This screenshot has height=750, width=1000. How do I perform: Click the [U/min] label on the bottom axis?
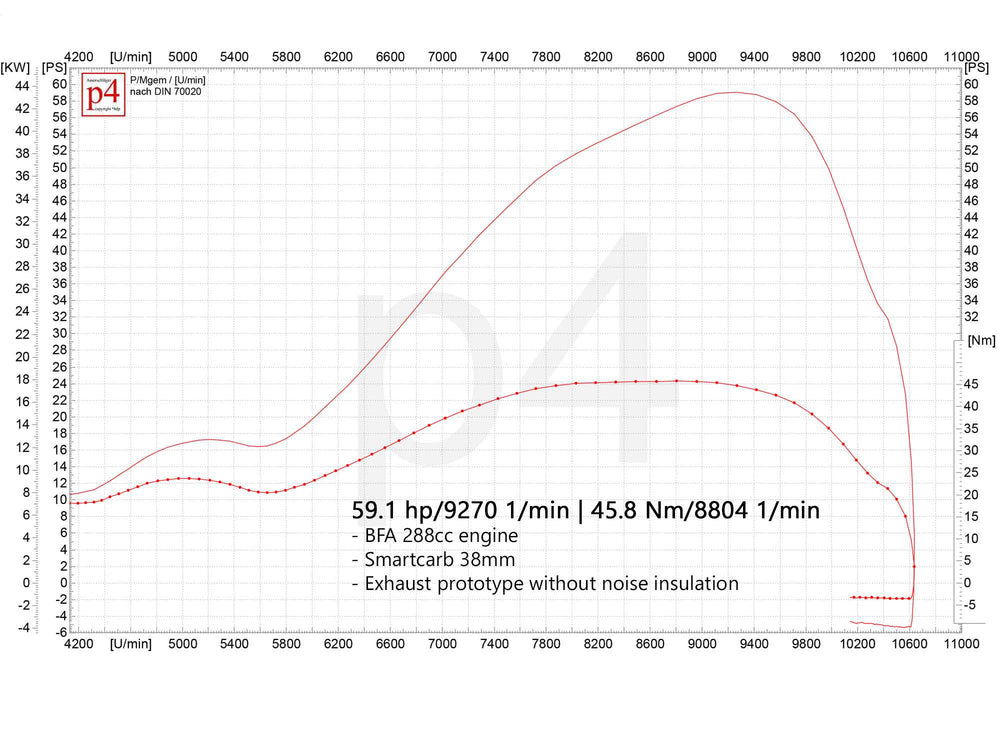(131, 645)
